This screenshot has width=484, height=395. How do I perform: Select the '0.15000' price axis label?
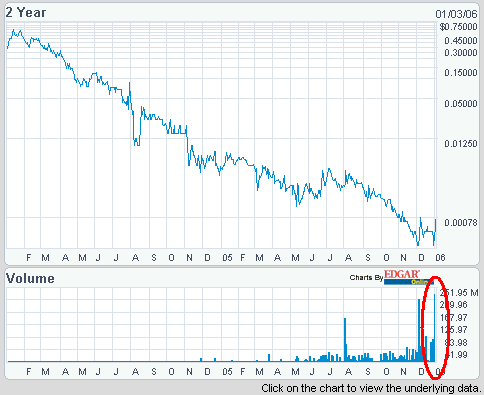(461, 73)
